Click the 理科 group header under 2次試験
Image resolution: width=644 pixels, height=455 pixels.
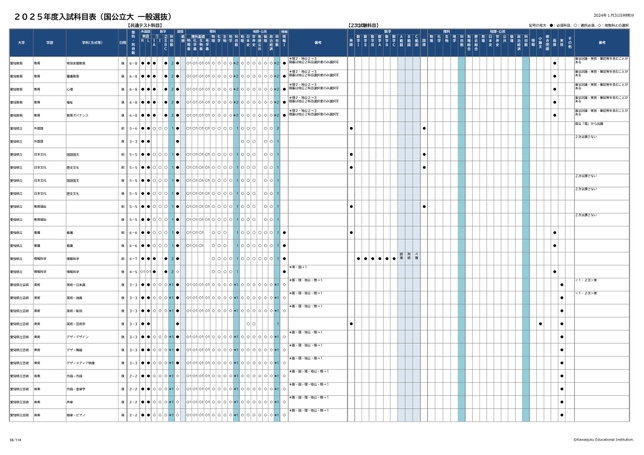pos(445,31)
